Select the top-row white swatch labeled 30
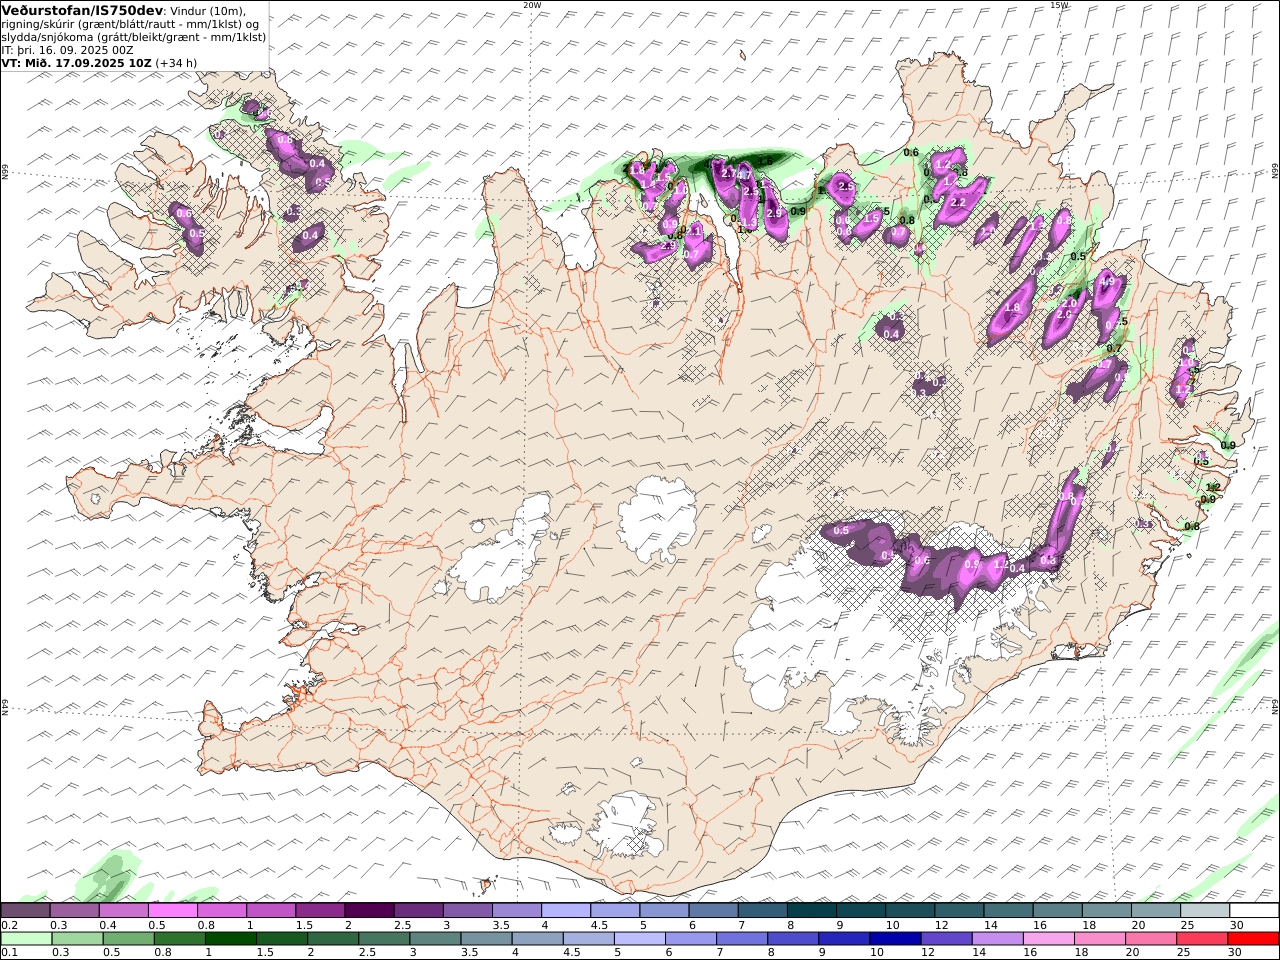 (x=1253, y=911)
